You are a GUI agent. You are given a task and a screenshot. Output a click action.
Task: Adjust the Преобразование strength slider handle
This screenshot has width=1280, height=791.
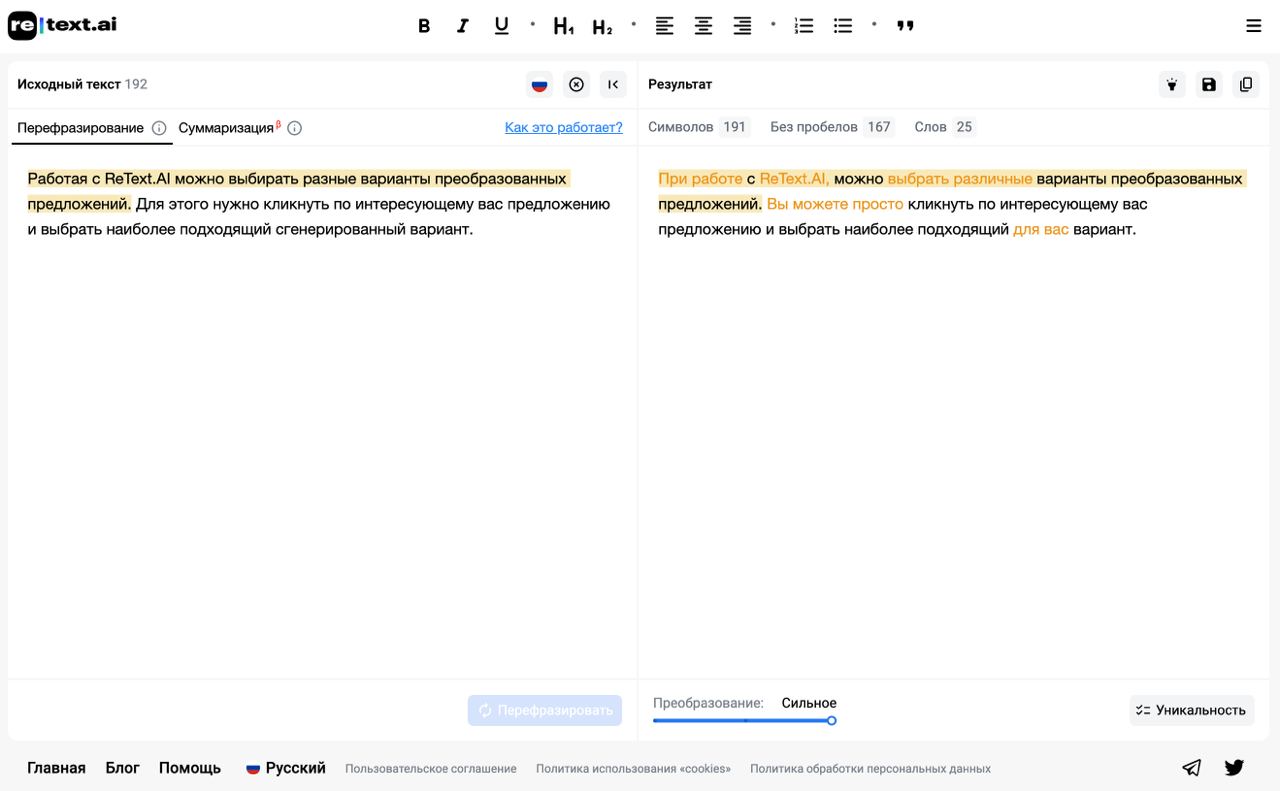pos(831,720)
